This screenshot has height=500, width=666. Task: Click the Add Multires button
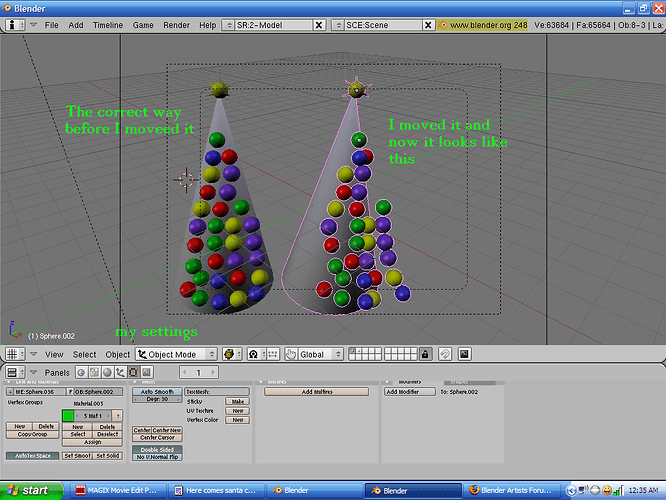[x=316, y=392]
